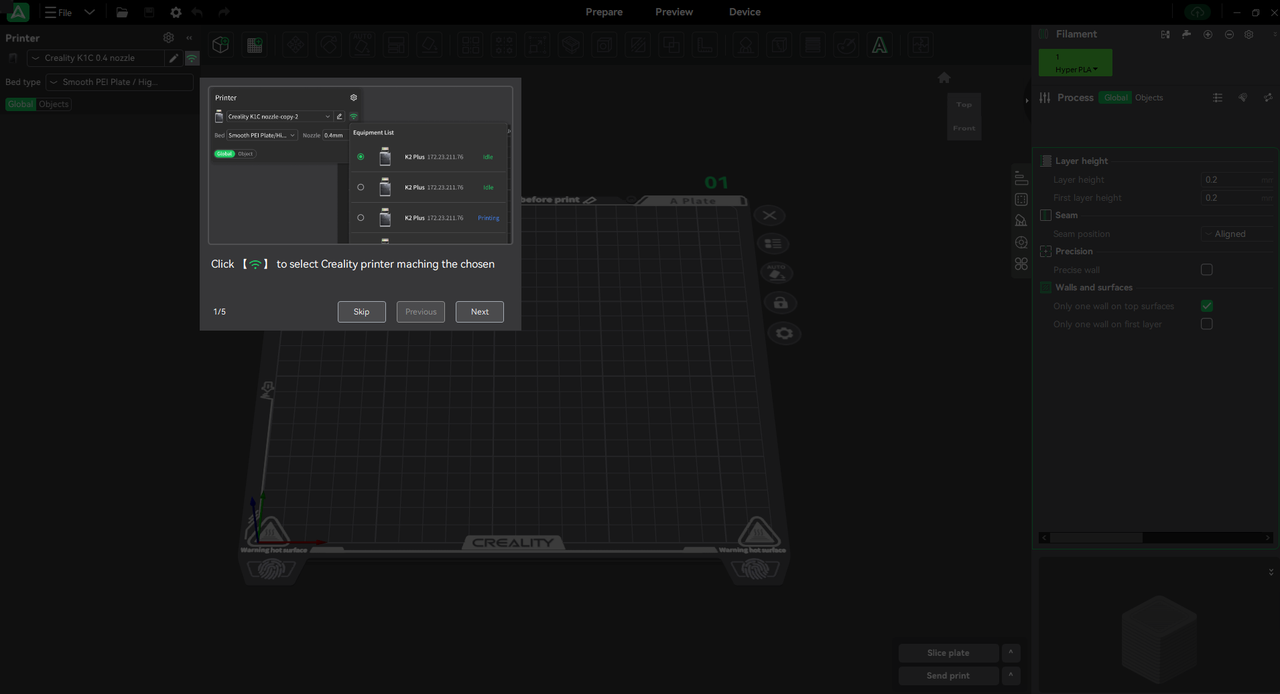1280x694 pixels.
Task: Switch to the Preview tab
Action: [674, 12]
